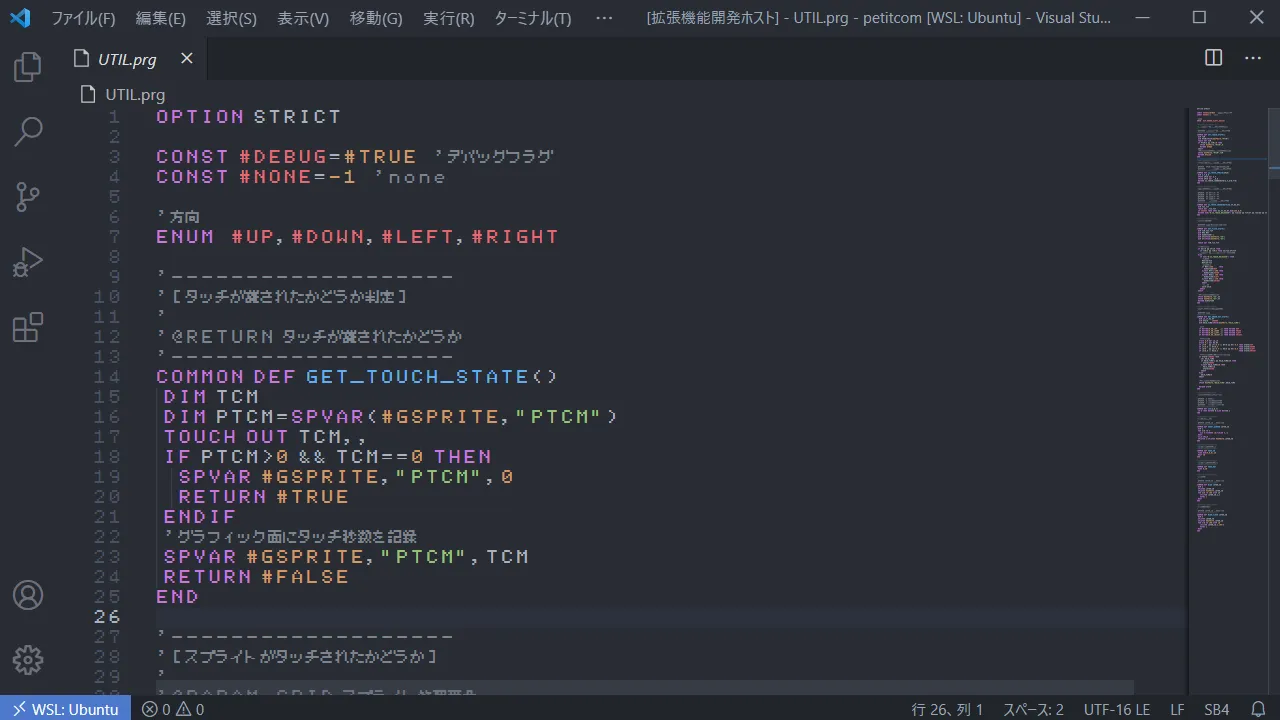Open the notifications bell in status bar
Image resolution: width=1280 pixels, height=720 pixels.
[1258, 709]
